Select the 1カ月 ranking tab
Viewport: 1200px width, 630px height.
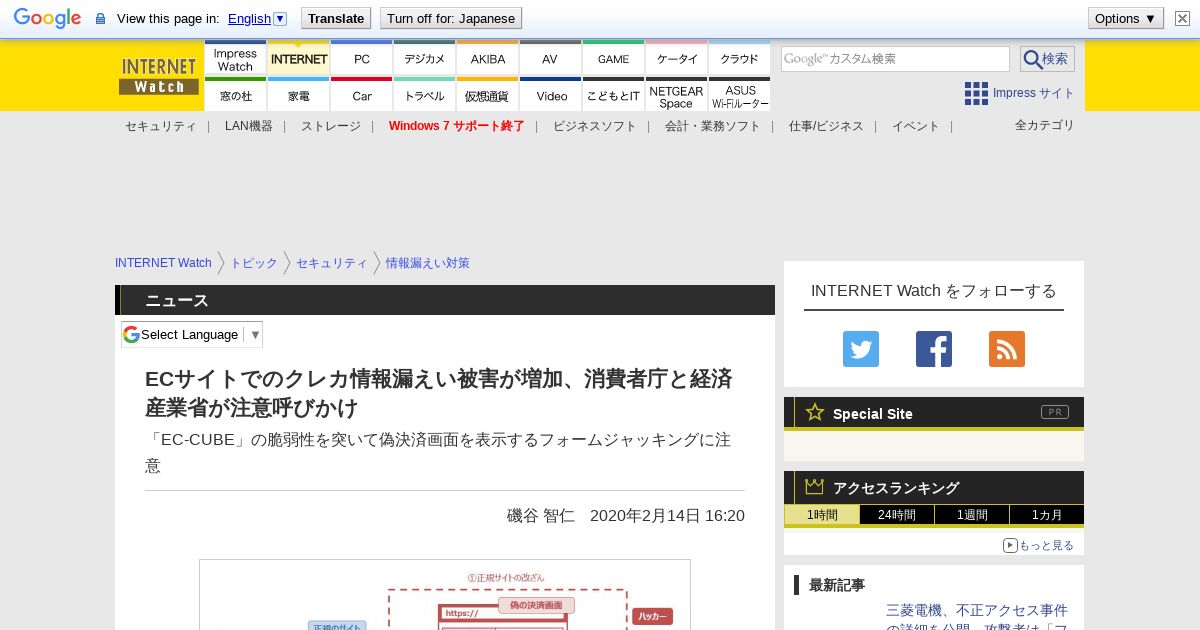tap(1047, 515)
